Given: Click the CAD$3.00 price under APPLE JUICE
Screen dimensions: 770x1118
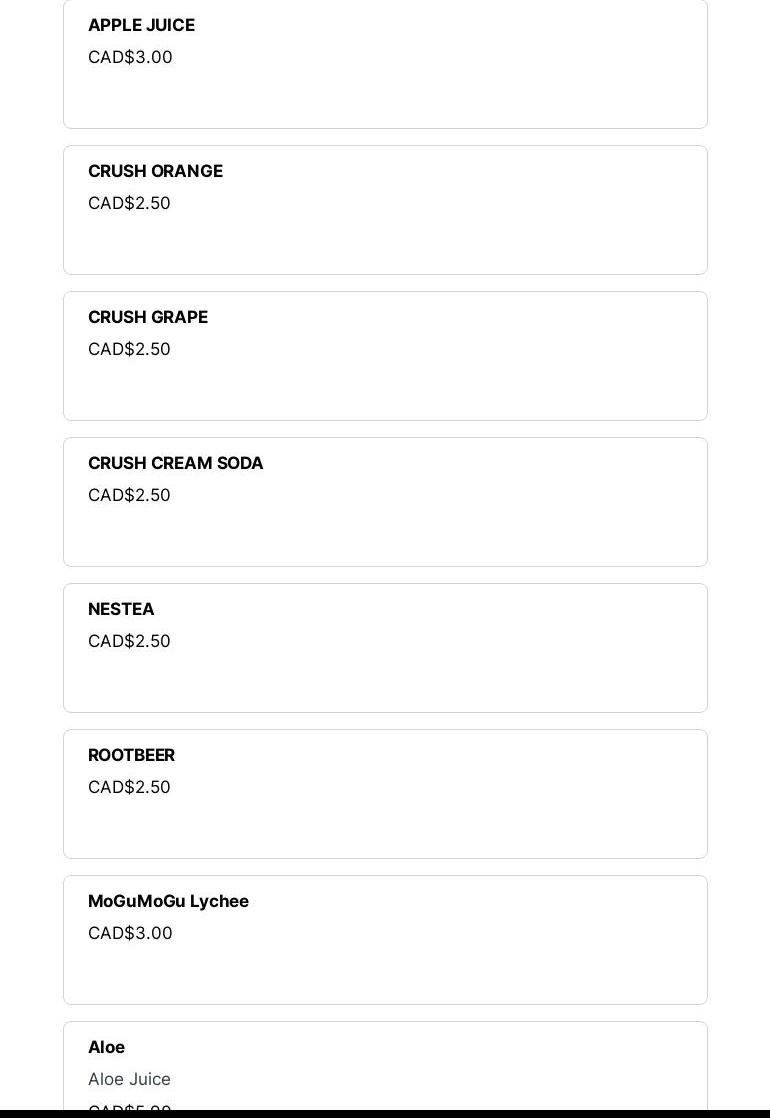Looking at the screenshot, I should pyautogui.click(x=130, y=57).
